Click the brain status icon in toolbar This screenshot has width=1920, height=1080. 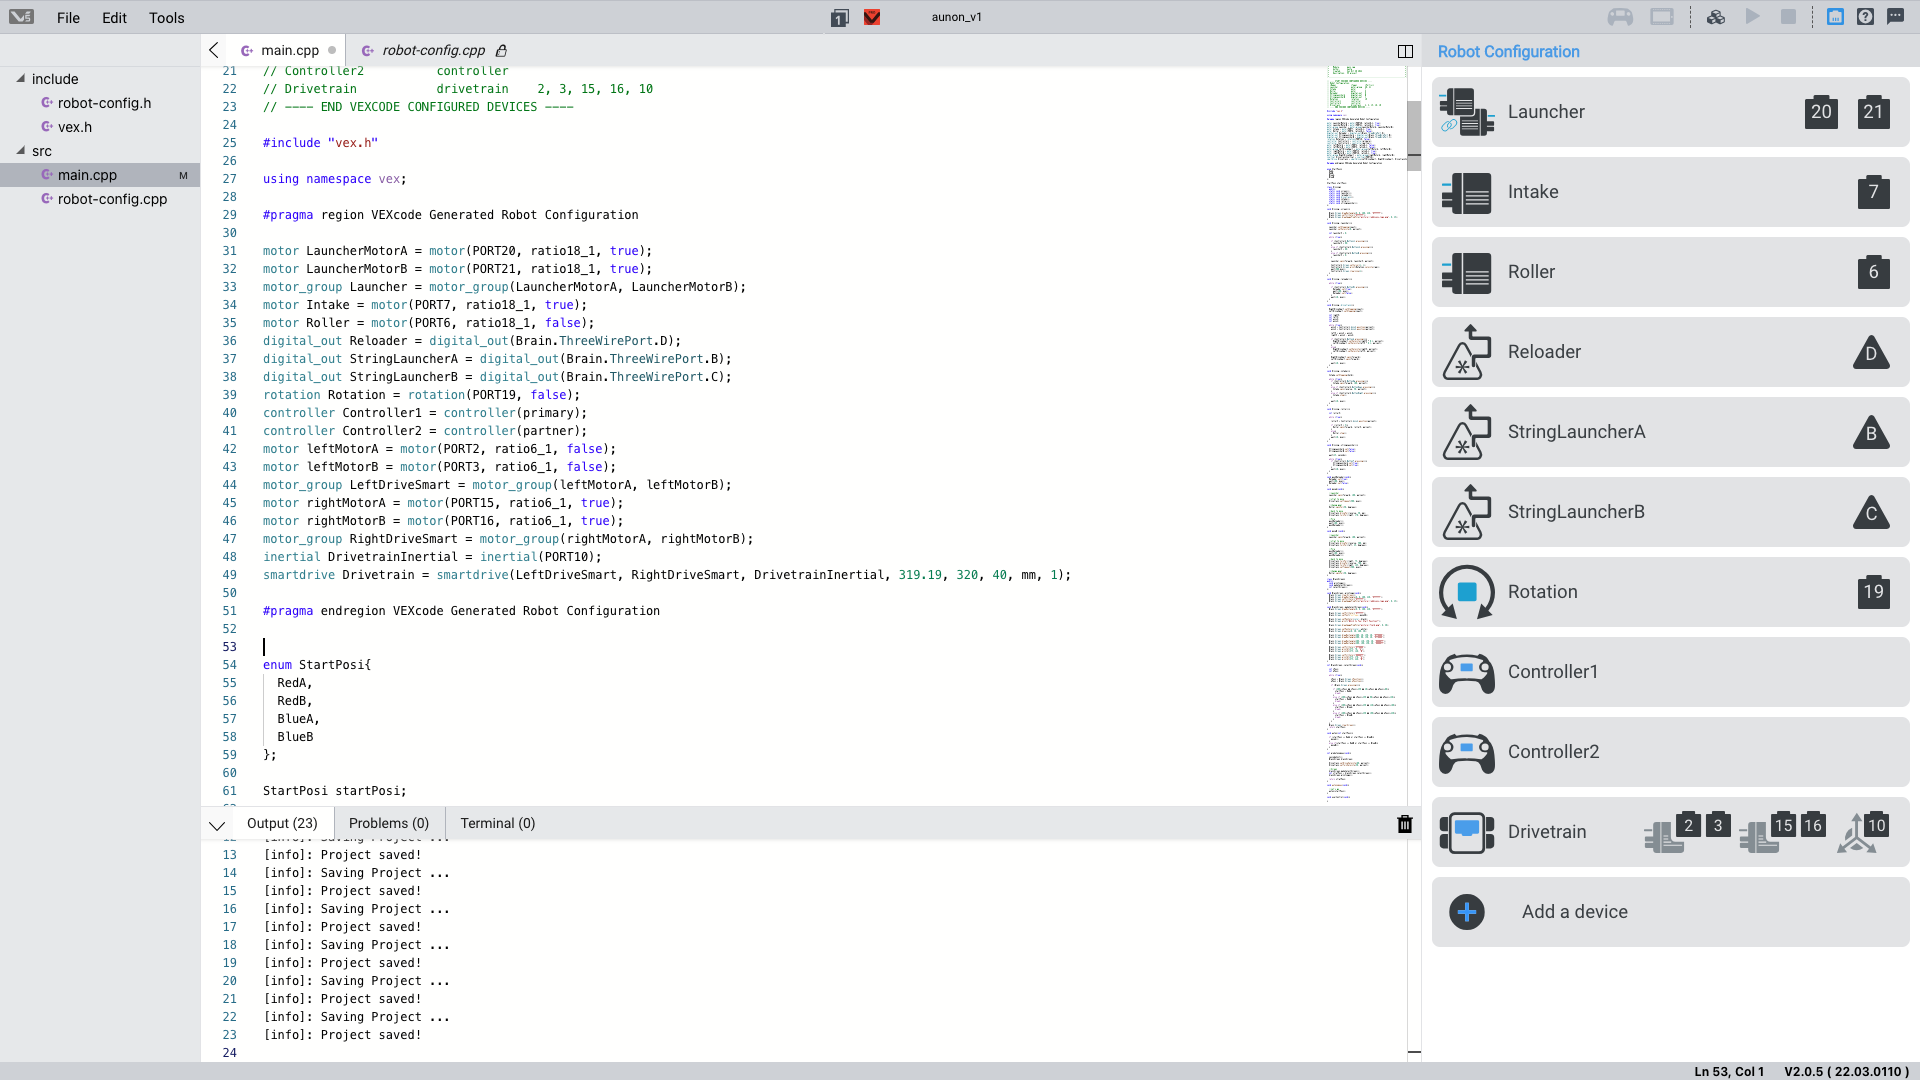[1662, 17]
